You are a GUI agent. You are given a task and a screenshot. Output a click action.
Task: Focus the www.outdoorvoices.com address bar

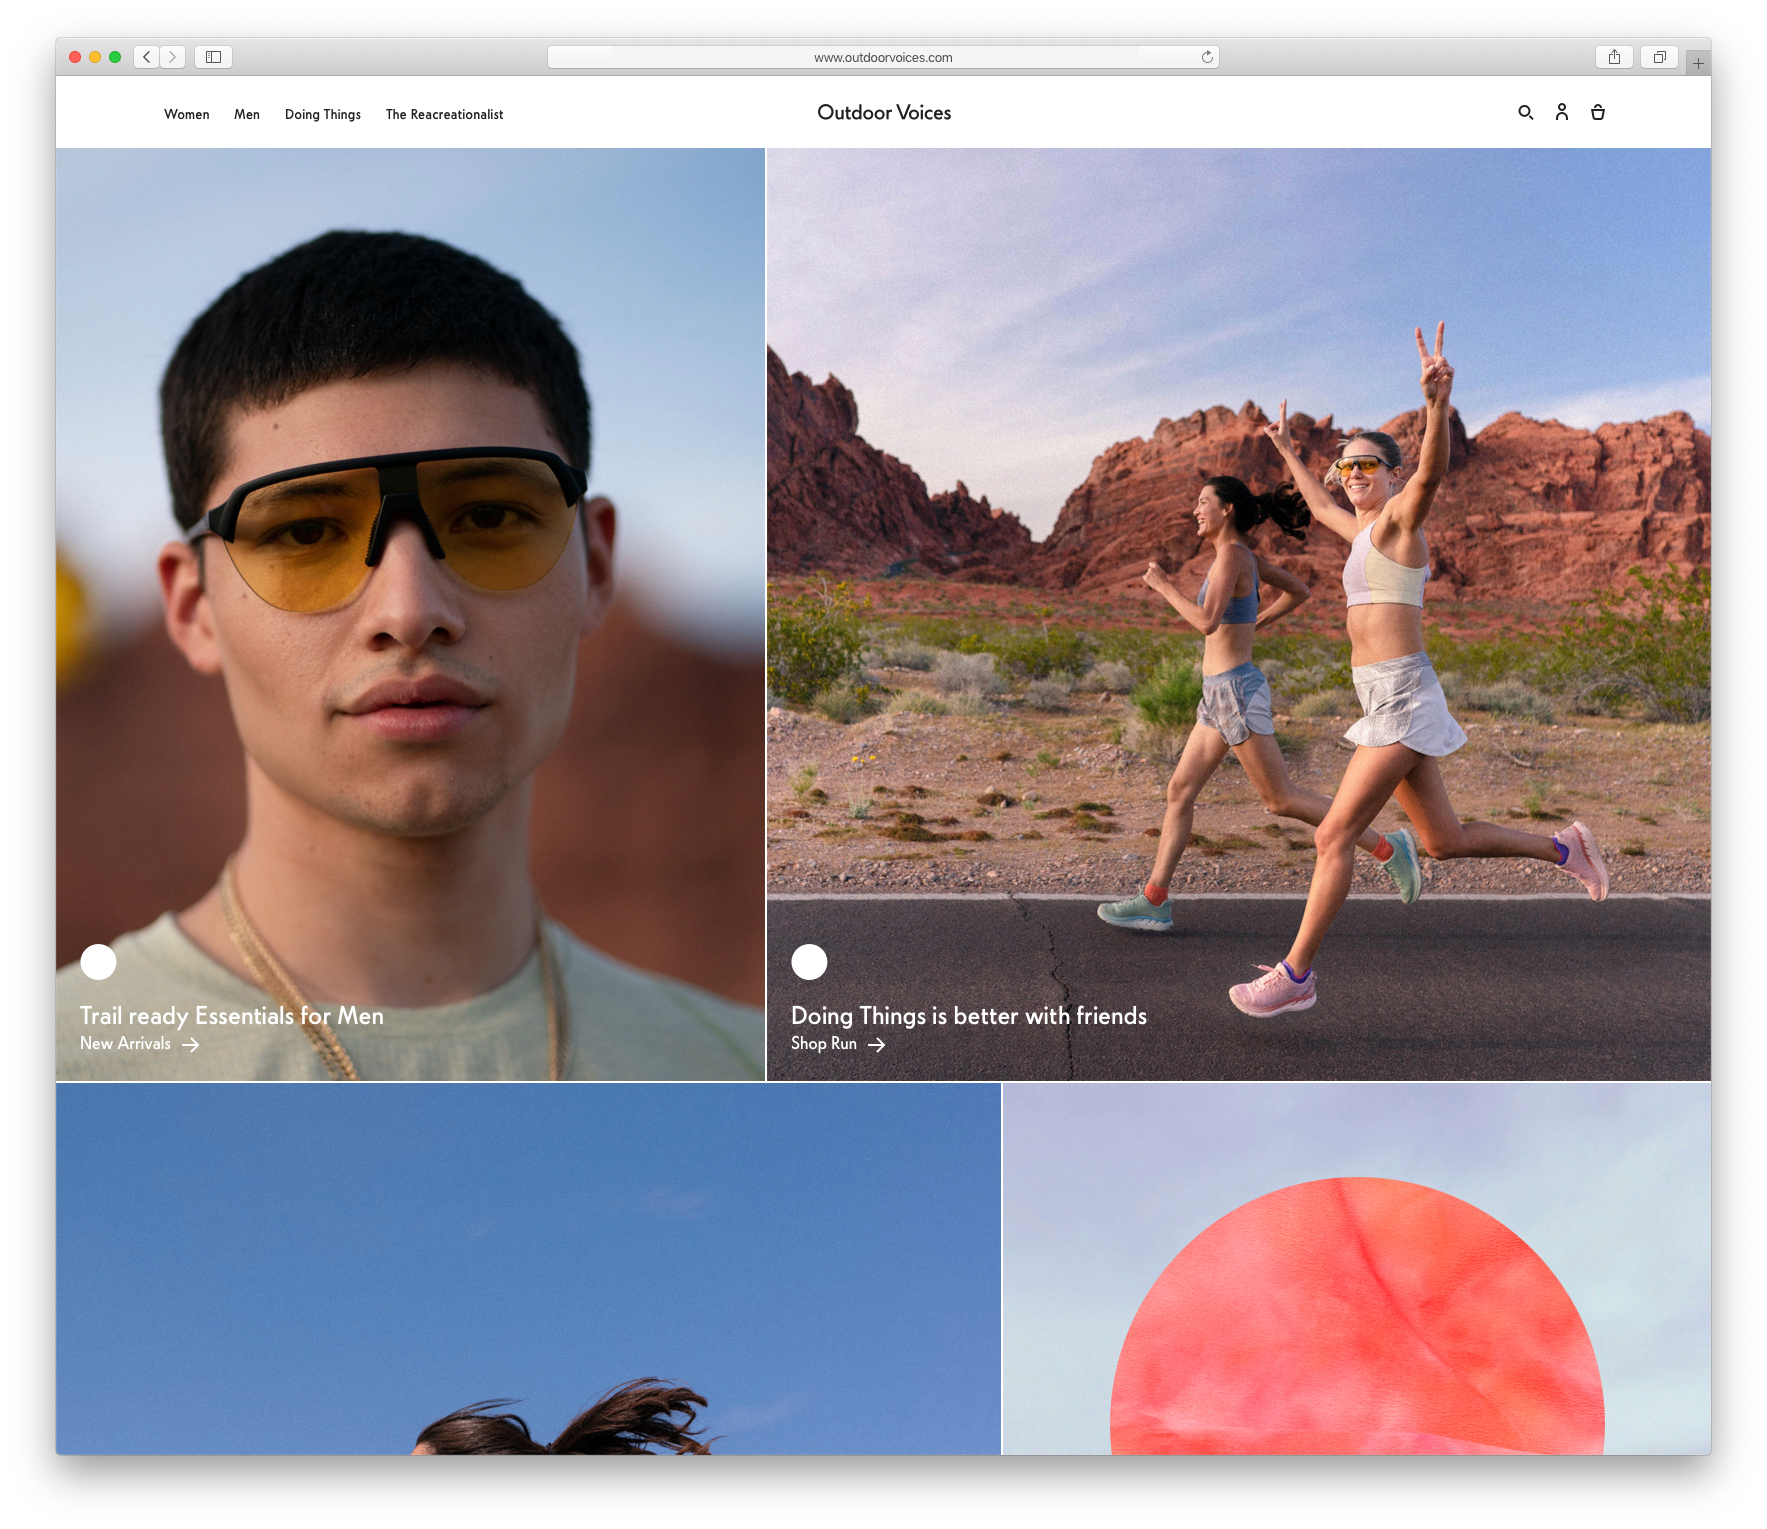pyautogui.click(x=883, y=57)
